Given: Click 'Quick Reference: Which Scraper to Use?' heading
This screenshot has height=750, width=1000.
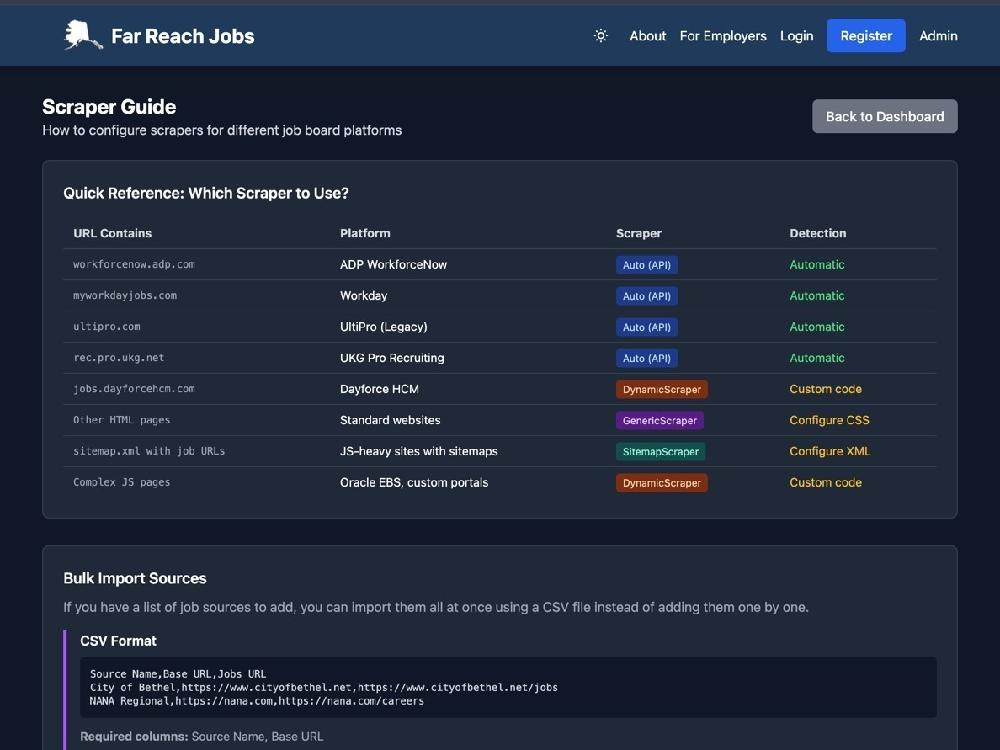Looking at the screenshot, I should 206,193.
